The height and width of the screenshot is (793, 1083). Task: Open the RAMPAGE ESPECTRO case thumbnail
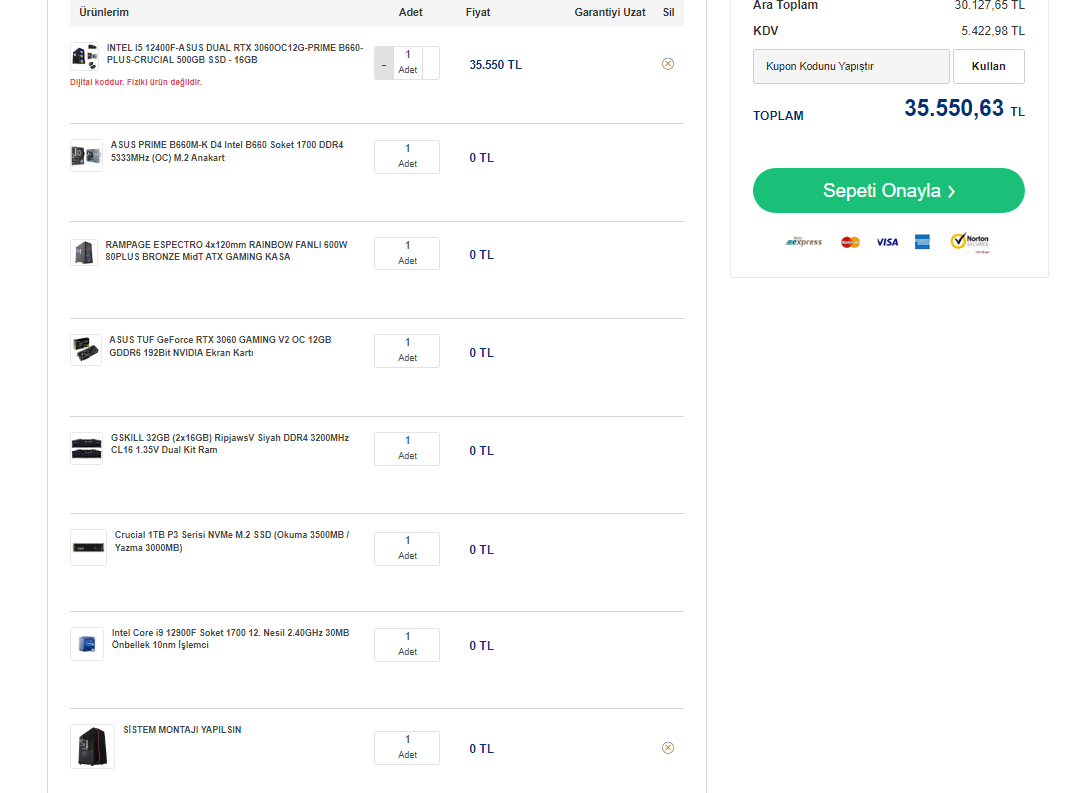[84, 253]
